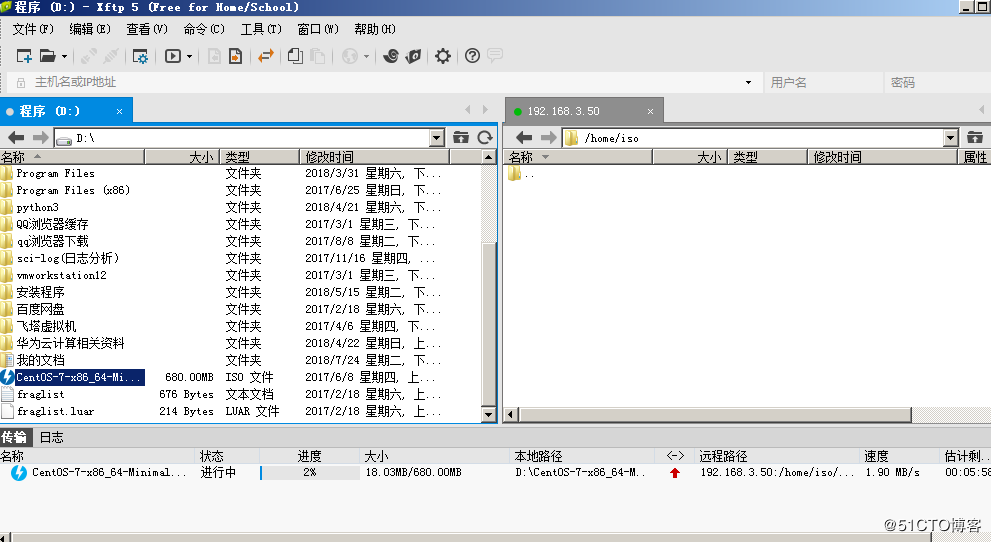Close the 程序 (D:) tab
991x542 pixels.
[x=119, y=111]
